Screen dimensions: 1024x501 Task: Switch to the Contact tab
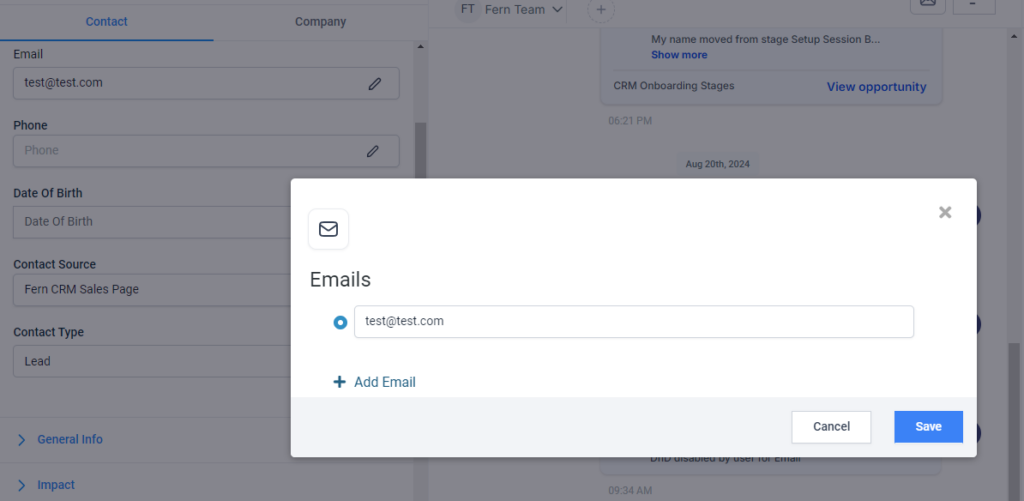[106, 22]
